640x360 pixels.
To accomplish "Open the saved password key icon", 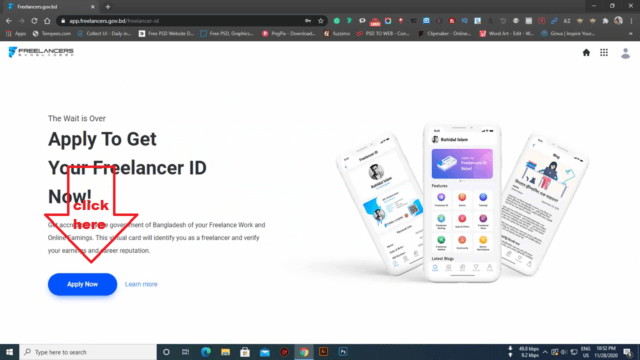I will point(308,21).
